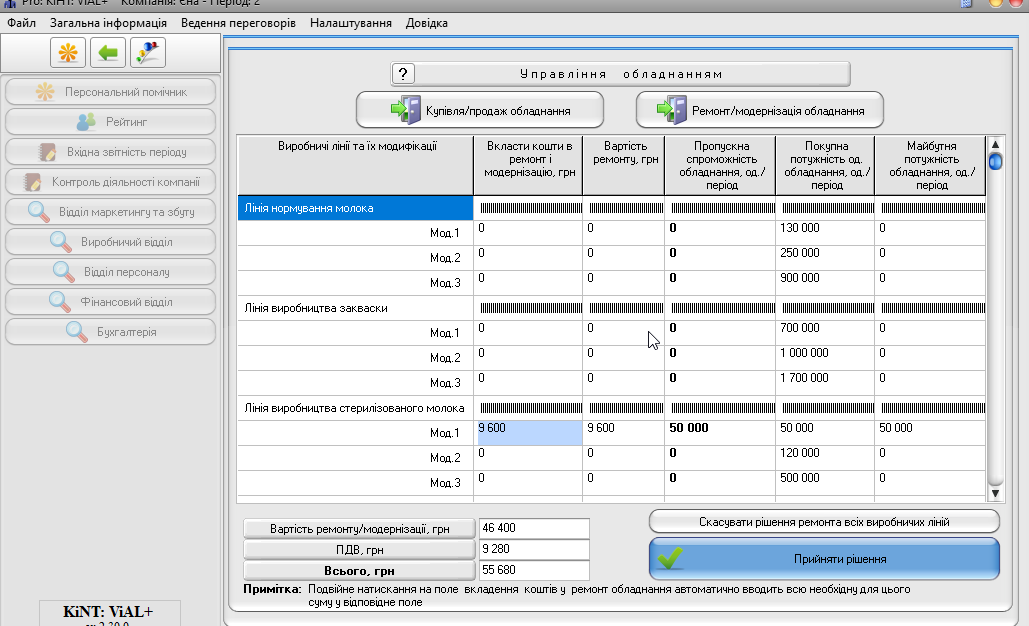This screenshot has height=626, width=1029.
Task: Click the KiNT: ViAL+ logo label
Action: click(108, 612)
